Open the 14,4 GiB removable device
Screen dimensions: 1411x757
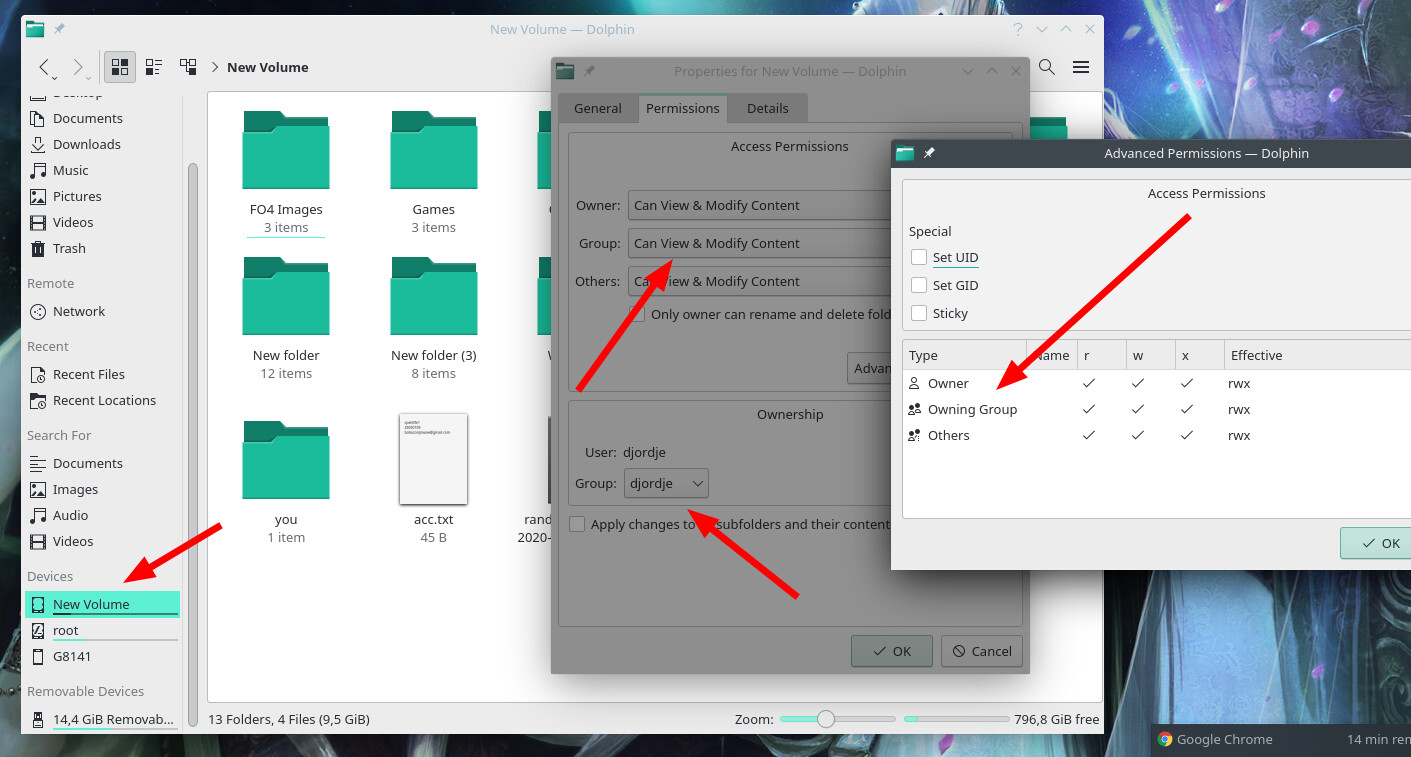[102, 719]
